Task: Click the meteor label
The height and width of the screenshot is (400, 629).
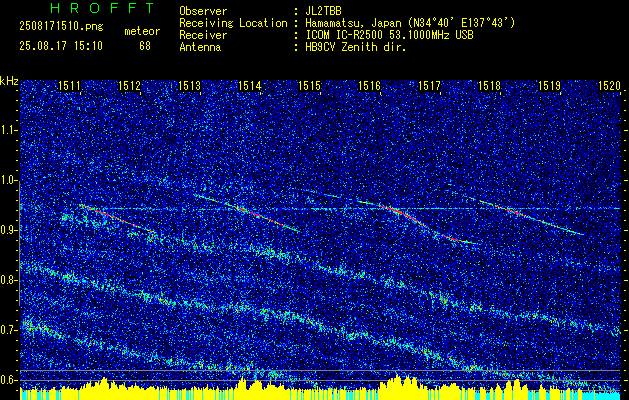Action: (142, 31)
